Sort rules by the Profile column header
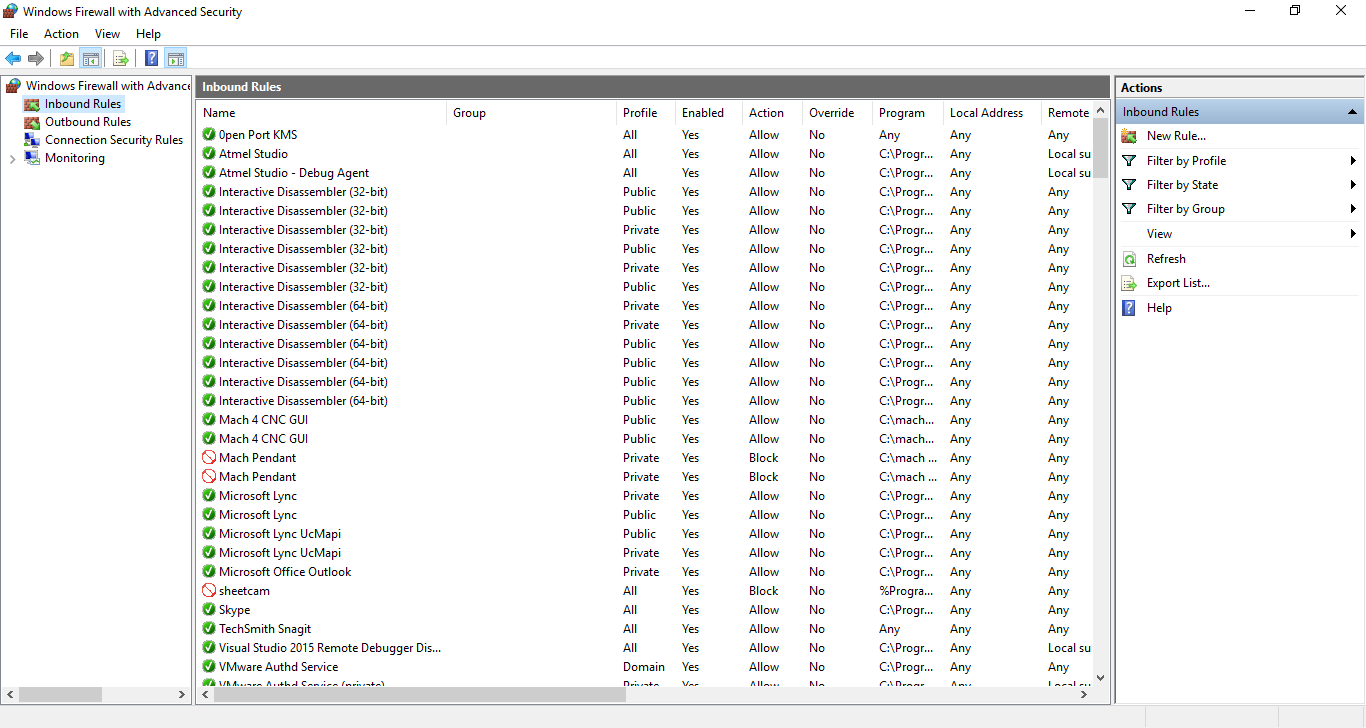This screenshot has width=1366, height=728. [x=646, y=113]
